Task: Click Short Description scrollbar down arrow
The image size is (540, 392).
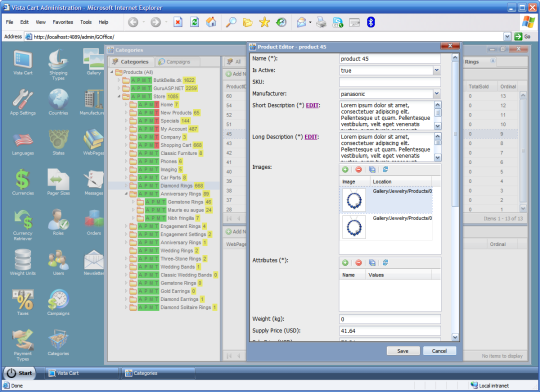Action: coord(437,126)
